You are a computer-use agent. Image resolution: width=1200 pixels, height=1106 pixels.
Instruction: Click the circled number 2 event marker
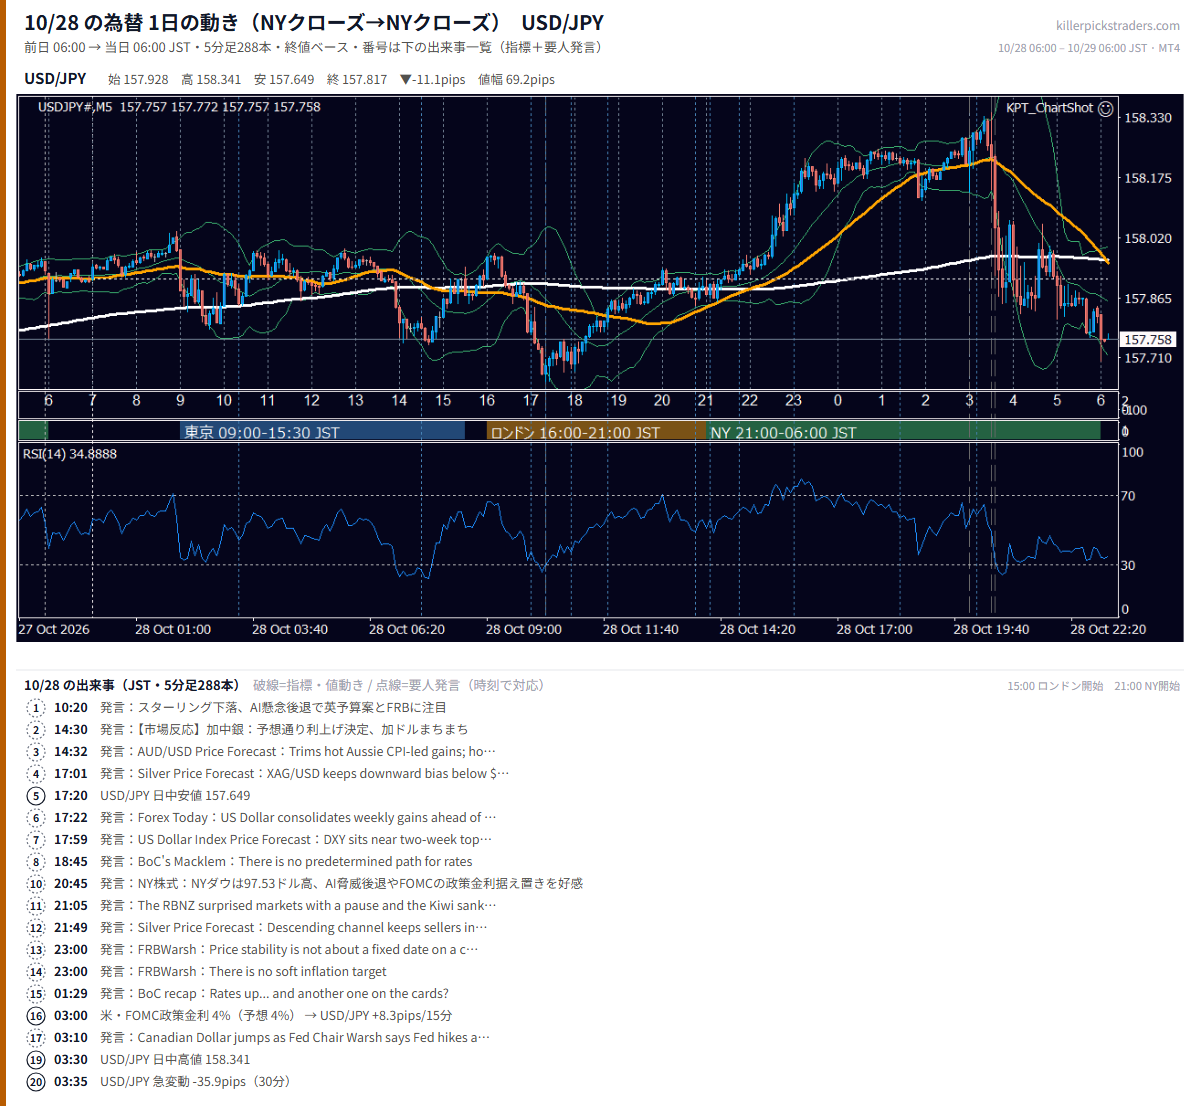(x=36, y=730)
